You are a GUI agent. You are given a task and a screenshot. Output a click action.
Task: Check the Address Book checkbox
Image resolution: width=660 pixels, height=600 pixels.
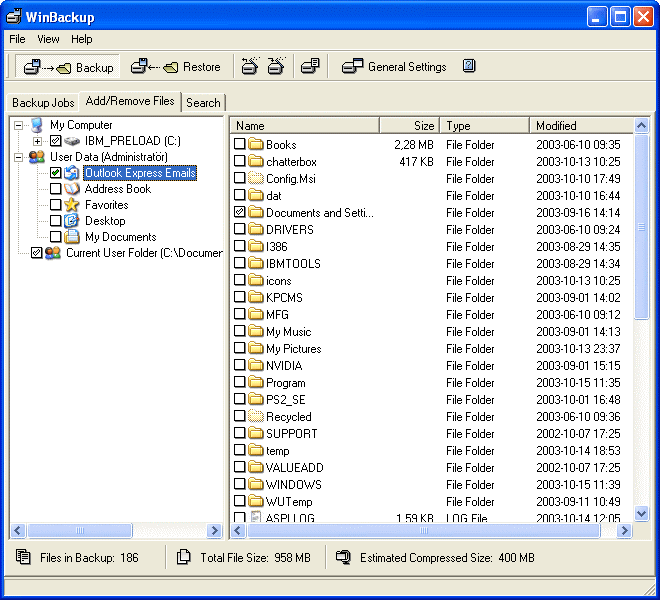[55, 189]
